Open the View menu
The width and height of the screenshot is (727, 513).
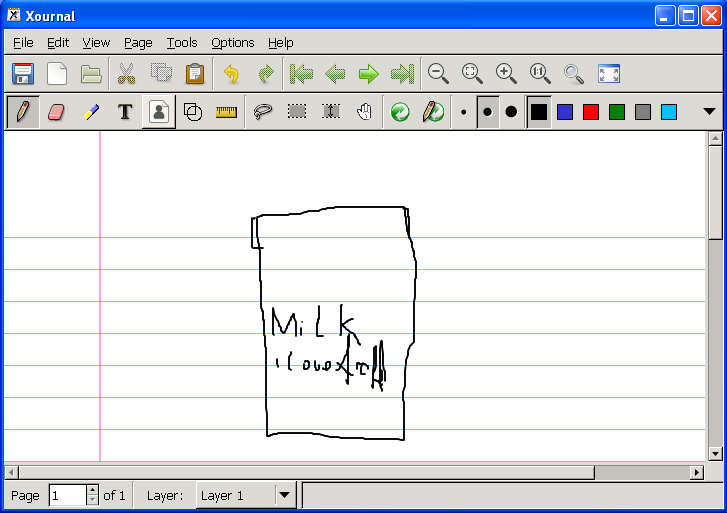(x=96, y=43)
